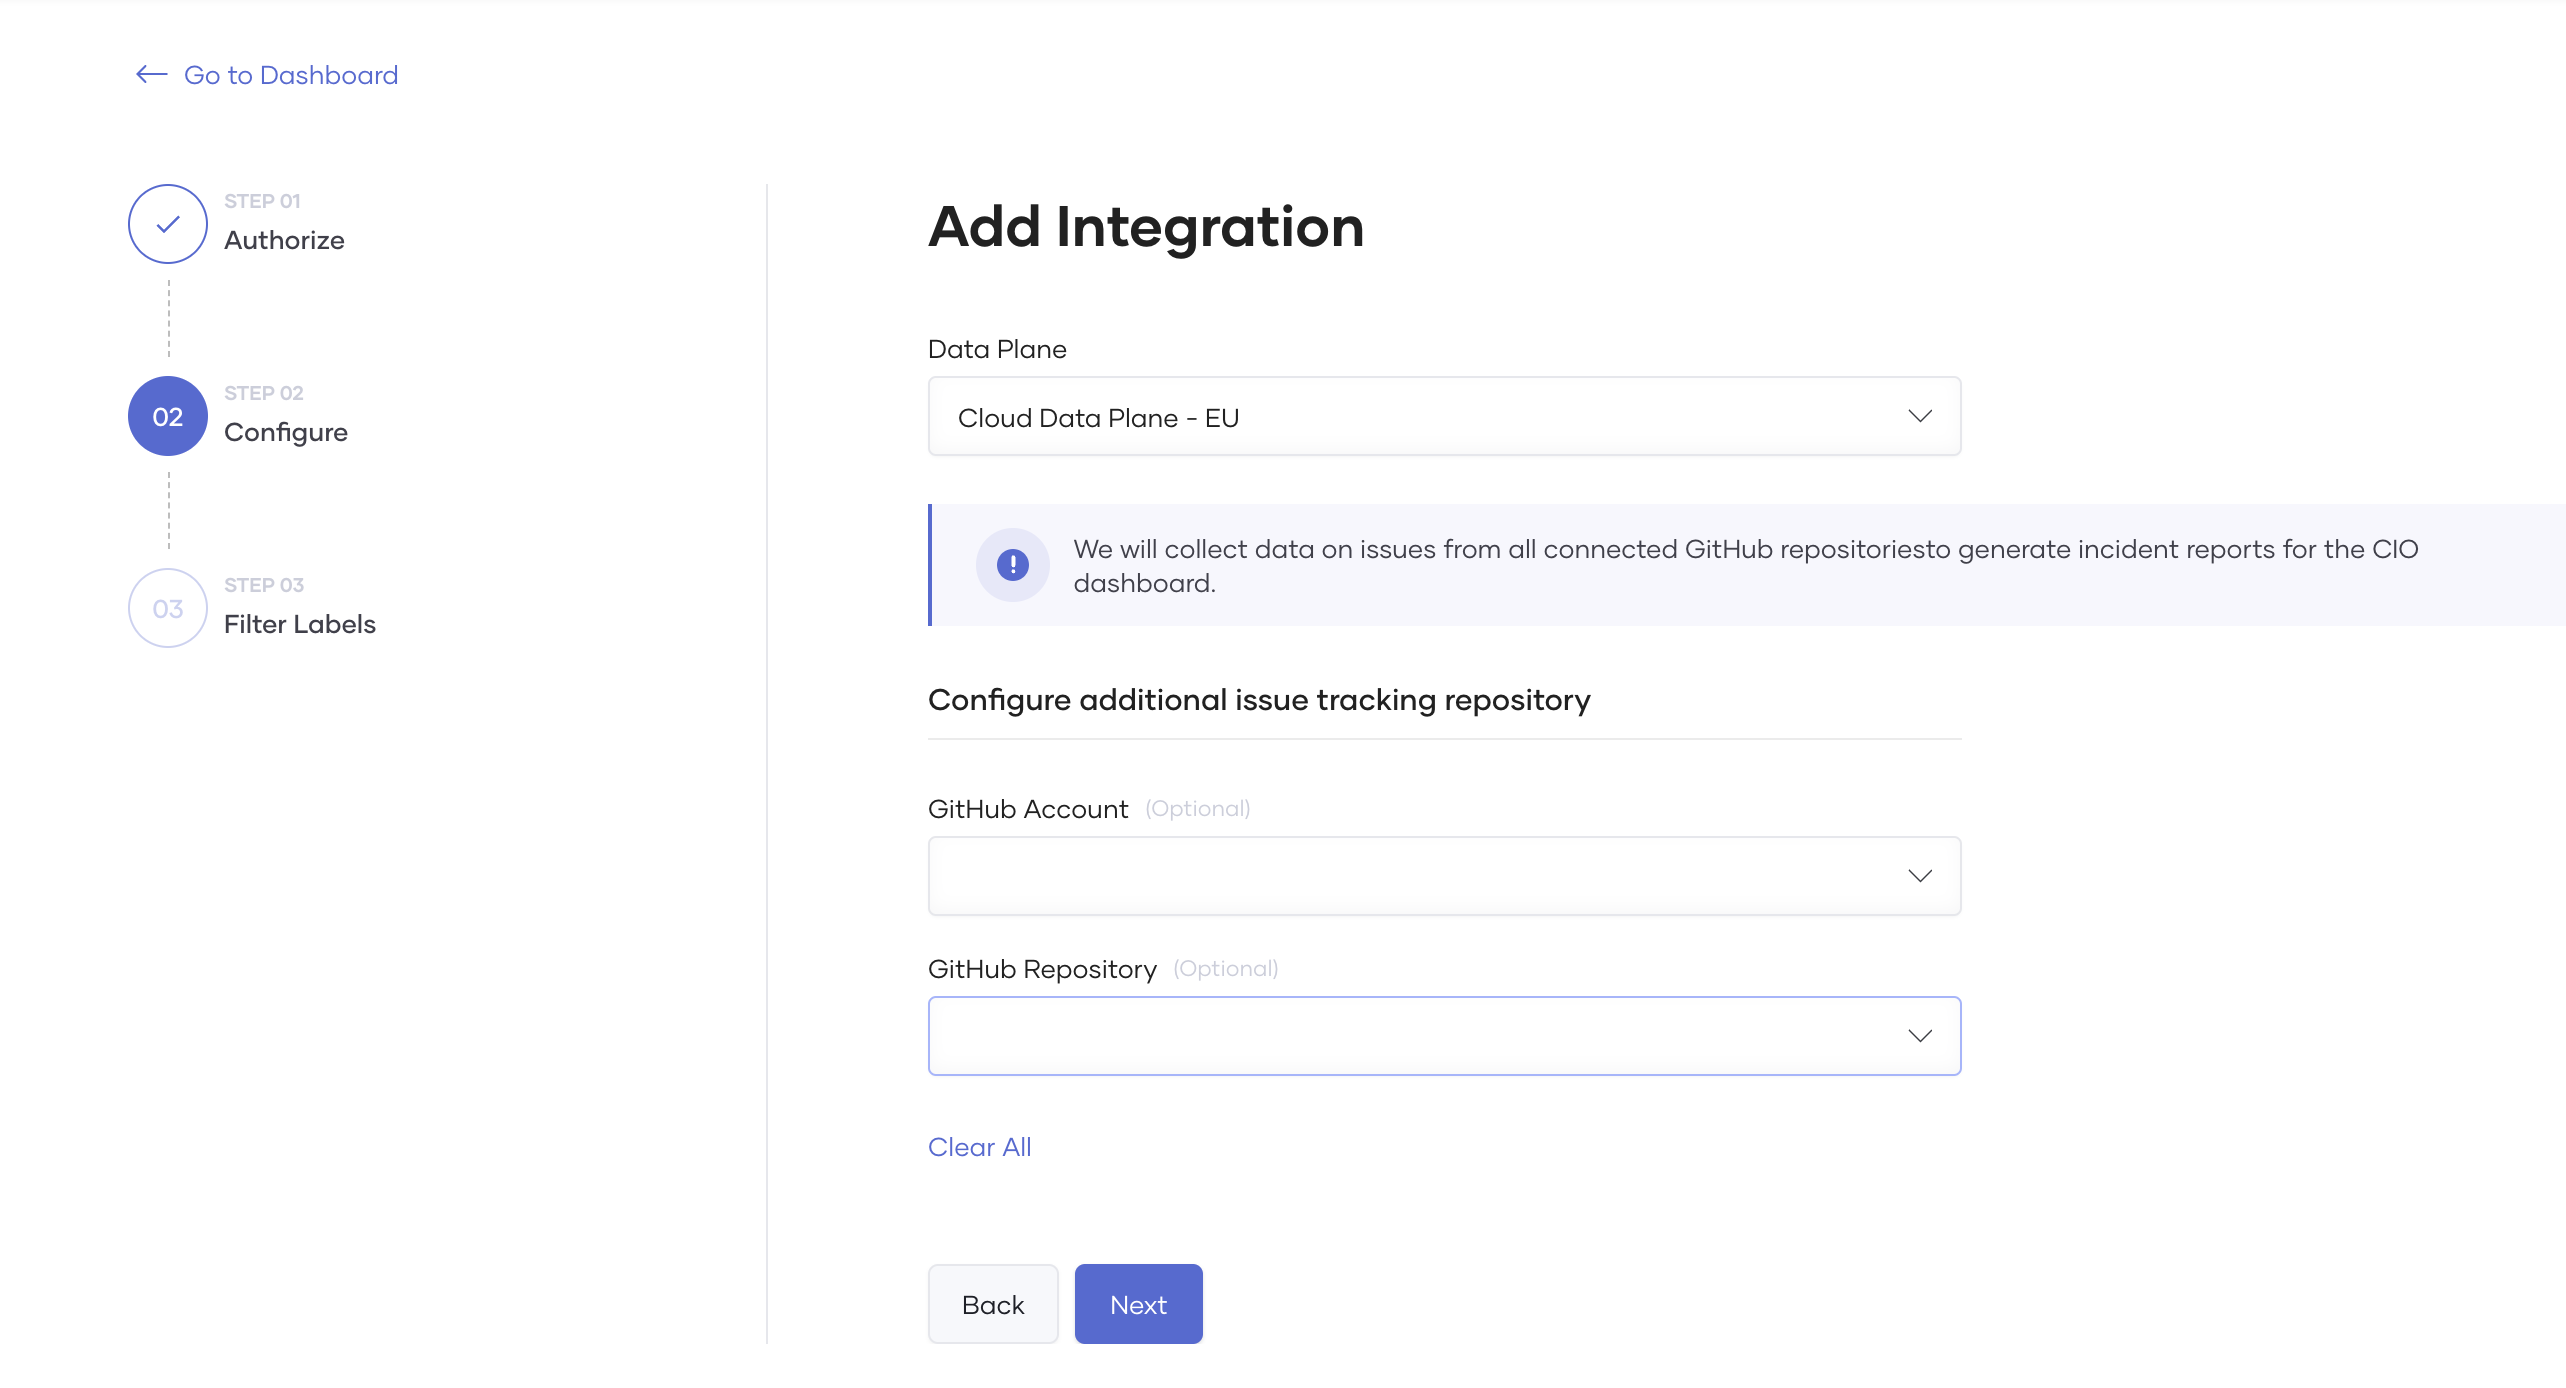Select the Authorize step in the sidebar

[x=284, y=239]
